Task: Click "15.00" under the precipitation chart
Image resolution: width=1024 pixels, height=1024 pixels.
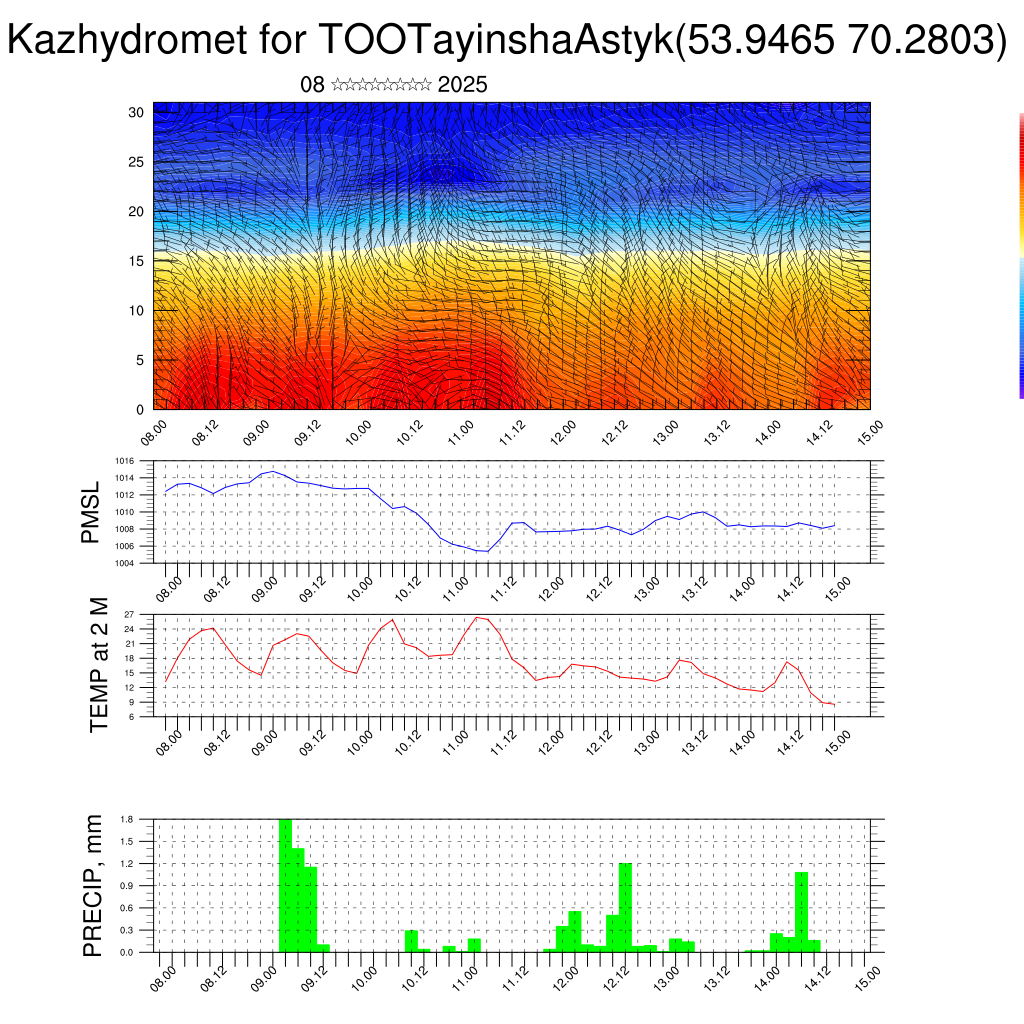Action: click(x=868, y=980)
